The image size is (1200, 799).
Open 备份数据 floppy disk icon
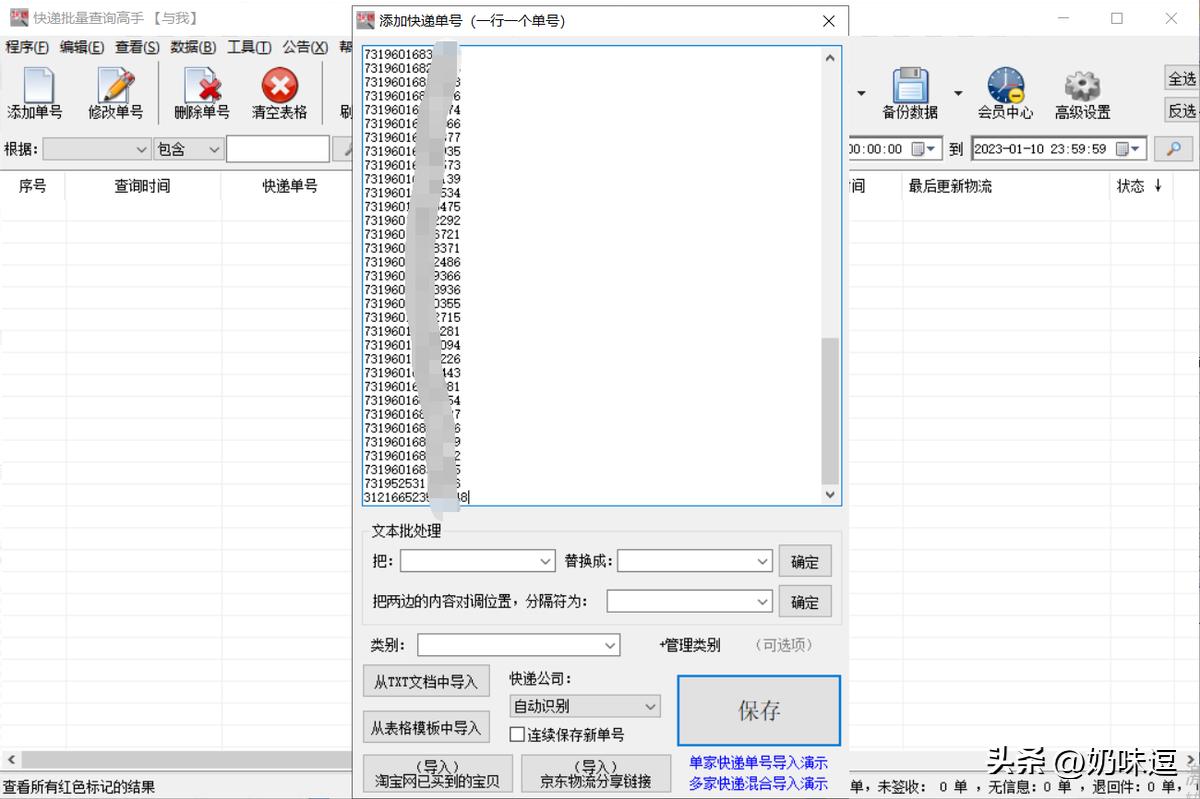(910, 88)
